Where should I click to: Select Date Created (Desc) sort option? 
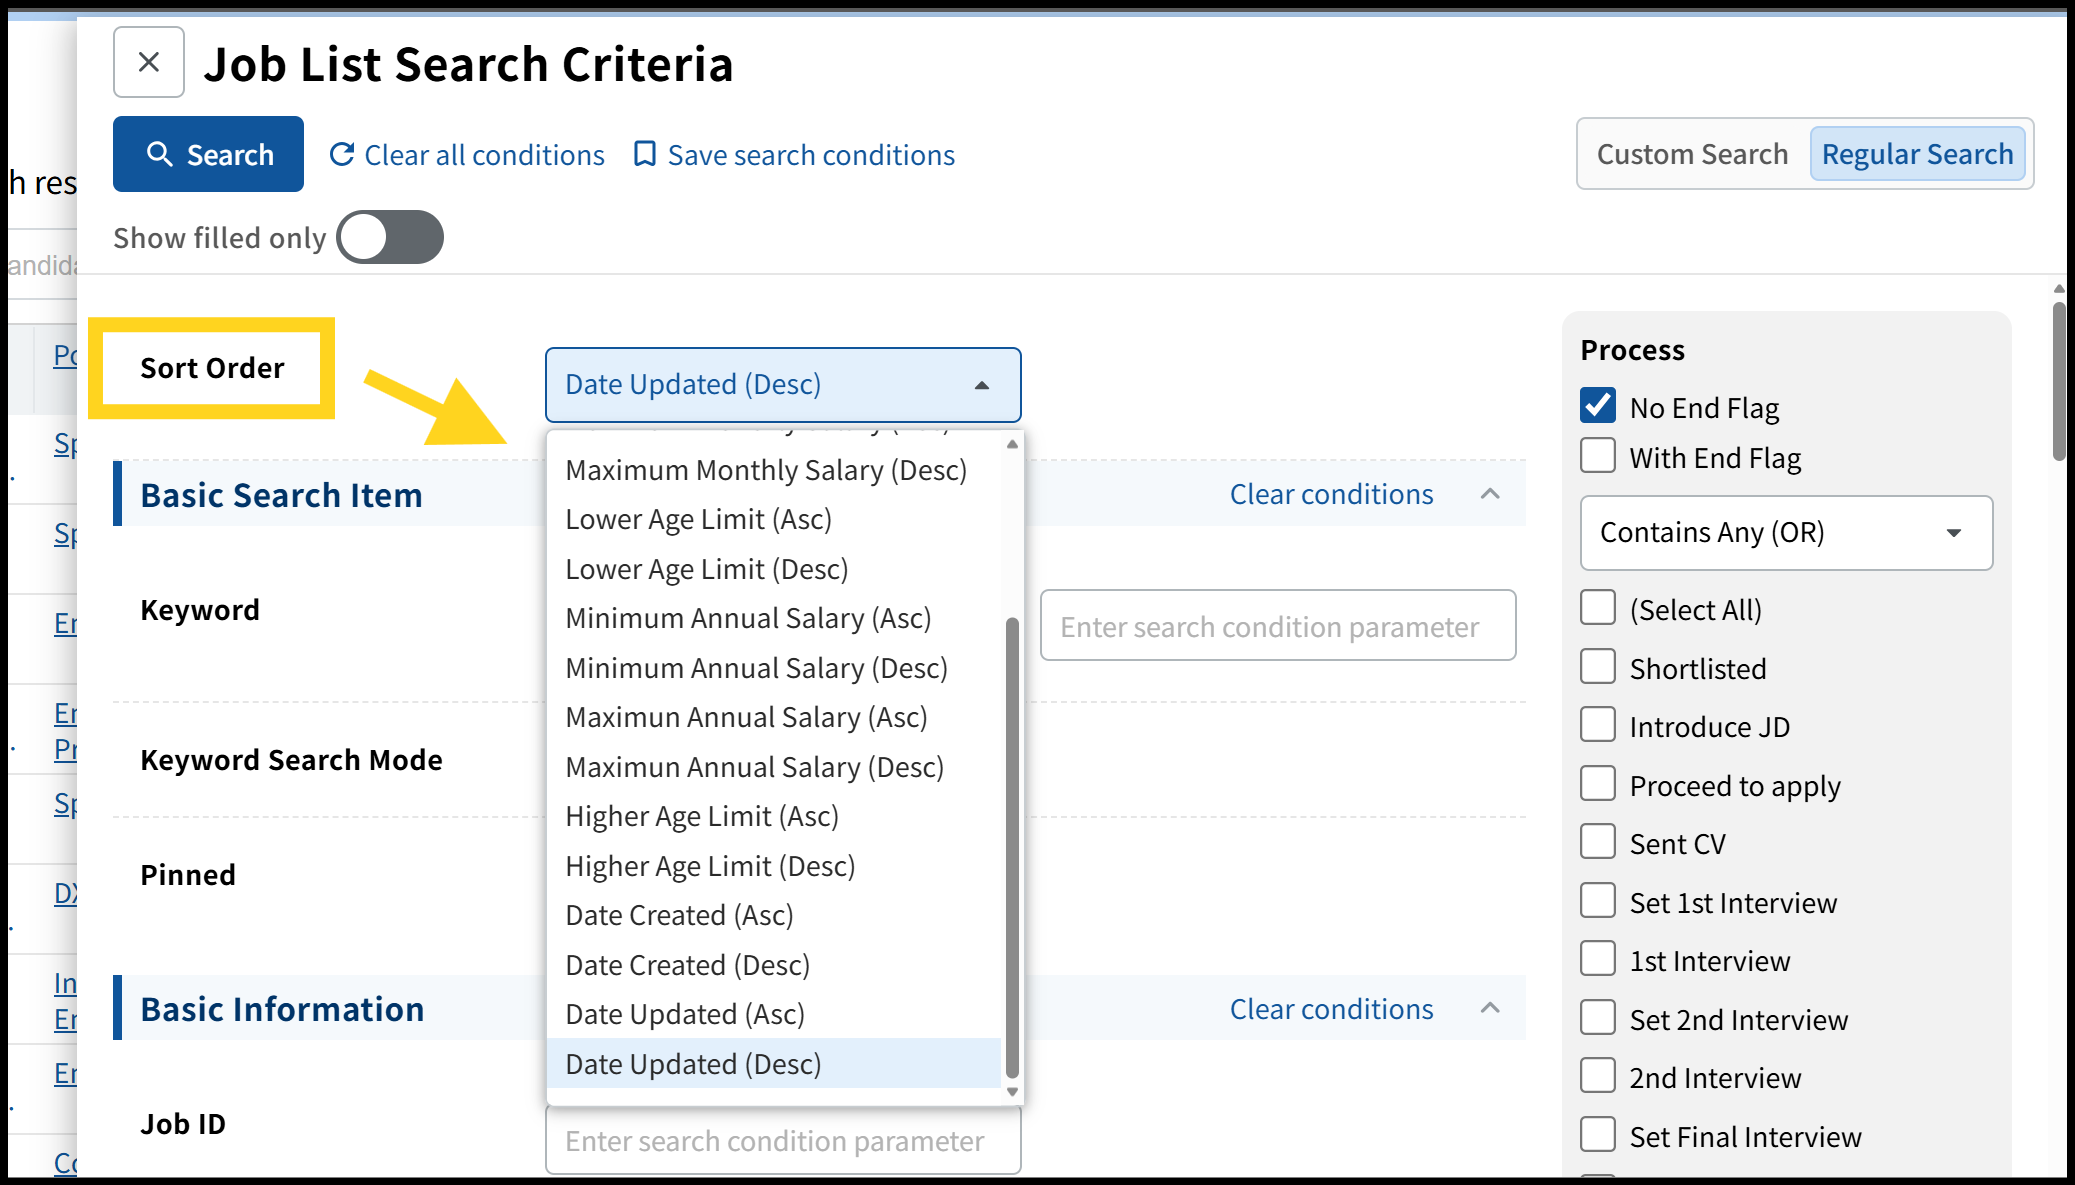pos(687,965)
